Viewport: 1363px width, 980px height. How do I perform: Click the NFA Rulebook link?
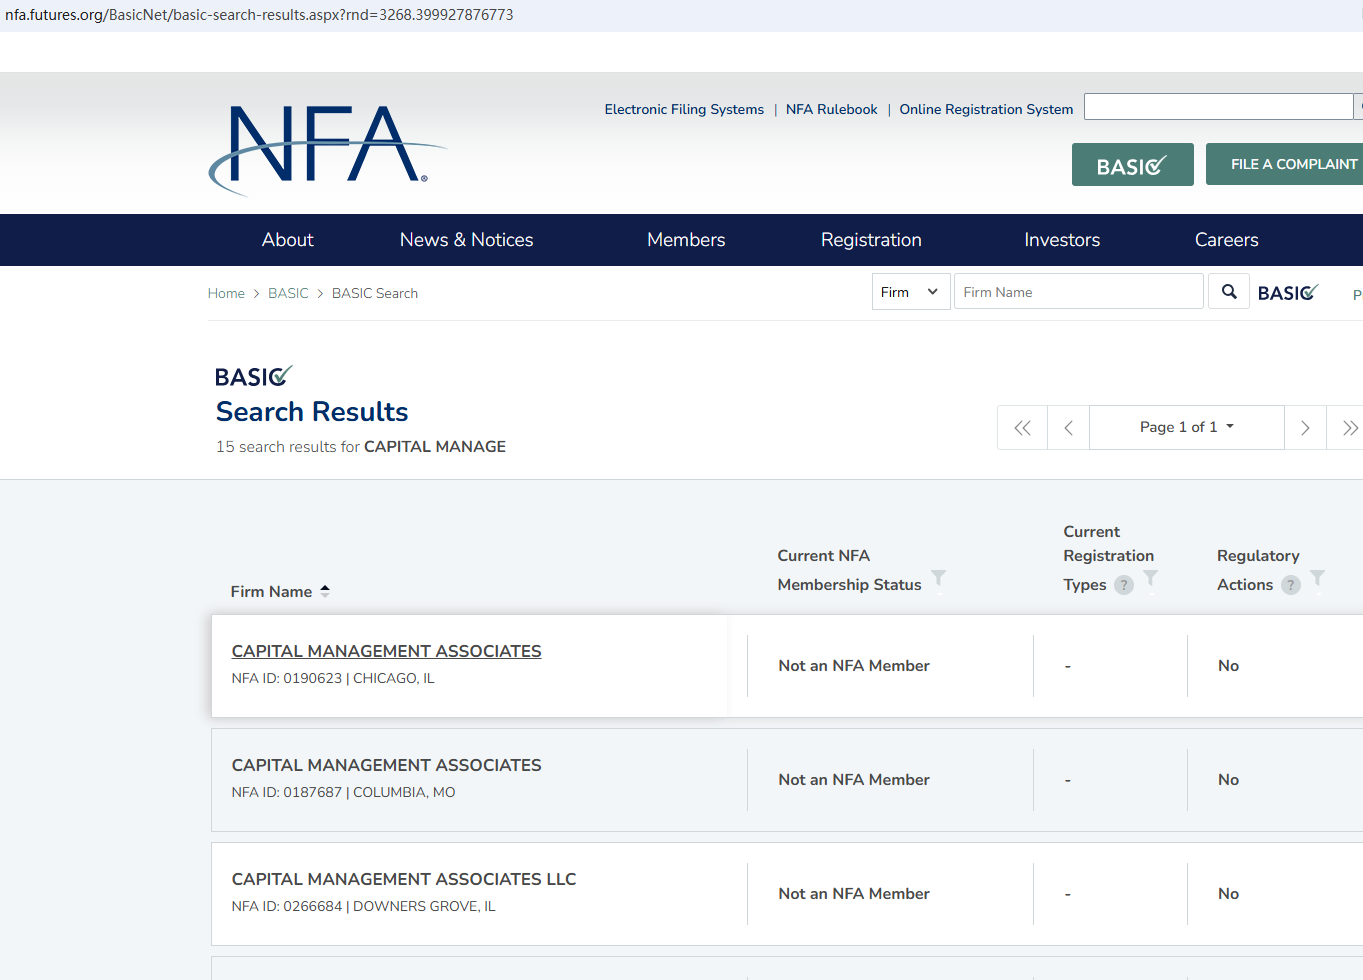831,109
